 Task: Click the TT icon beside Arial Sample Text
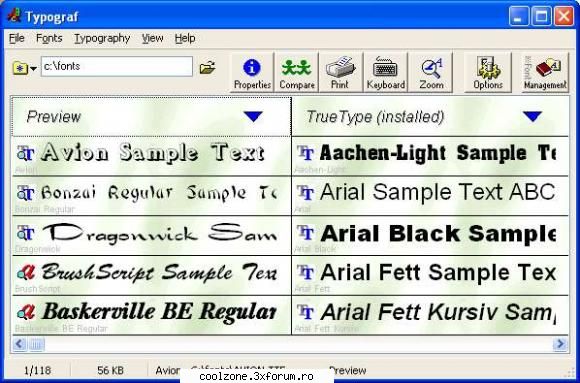pyautogui.click(x=306, y=193)
